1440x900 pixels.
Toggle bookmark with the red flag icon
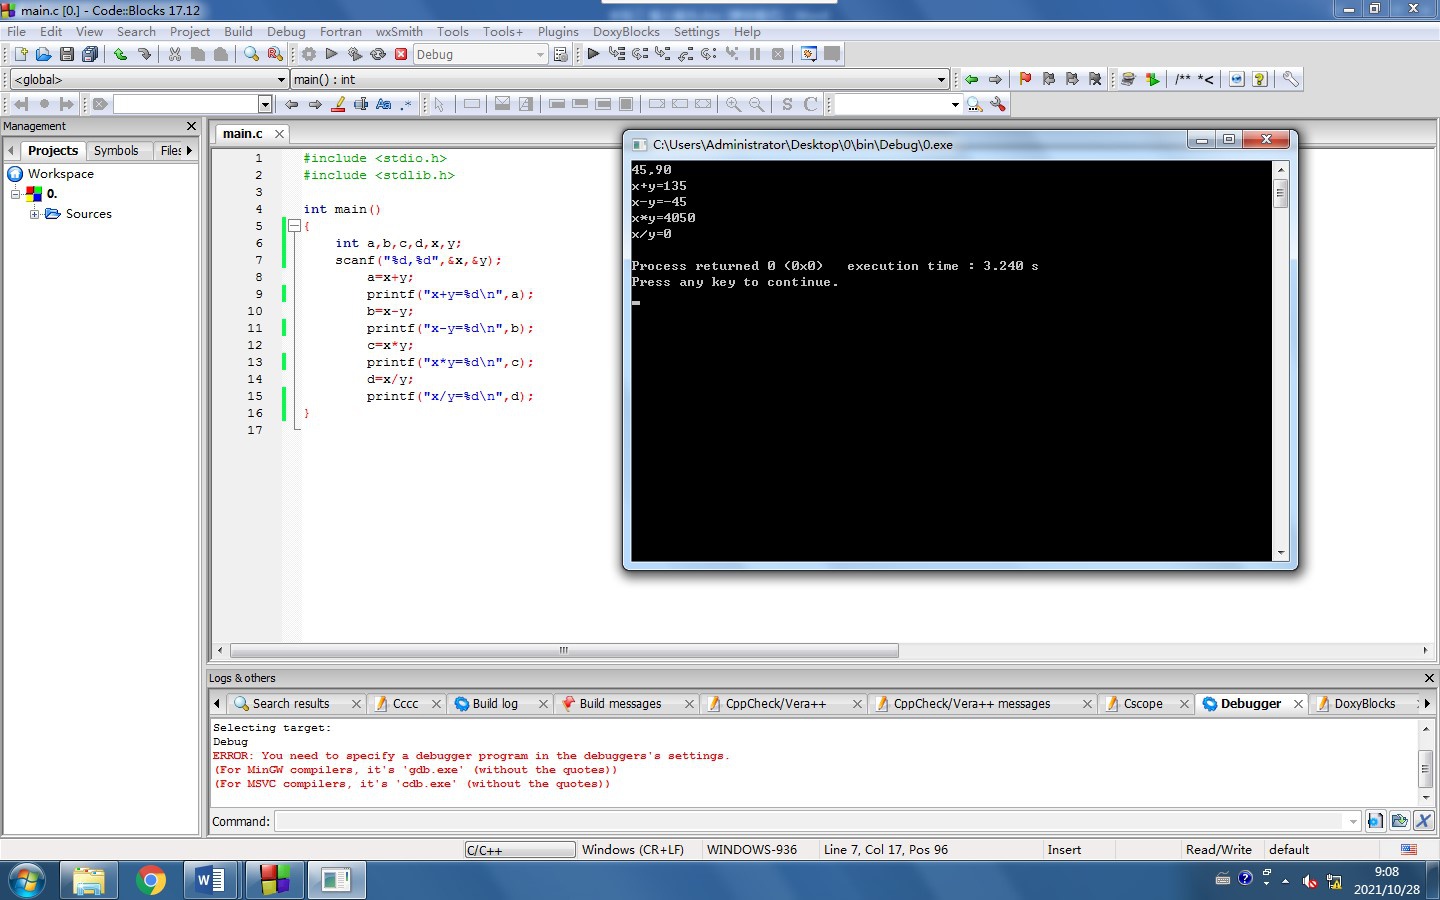pos(1025,79)
